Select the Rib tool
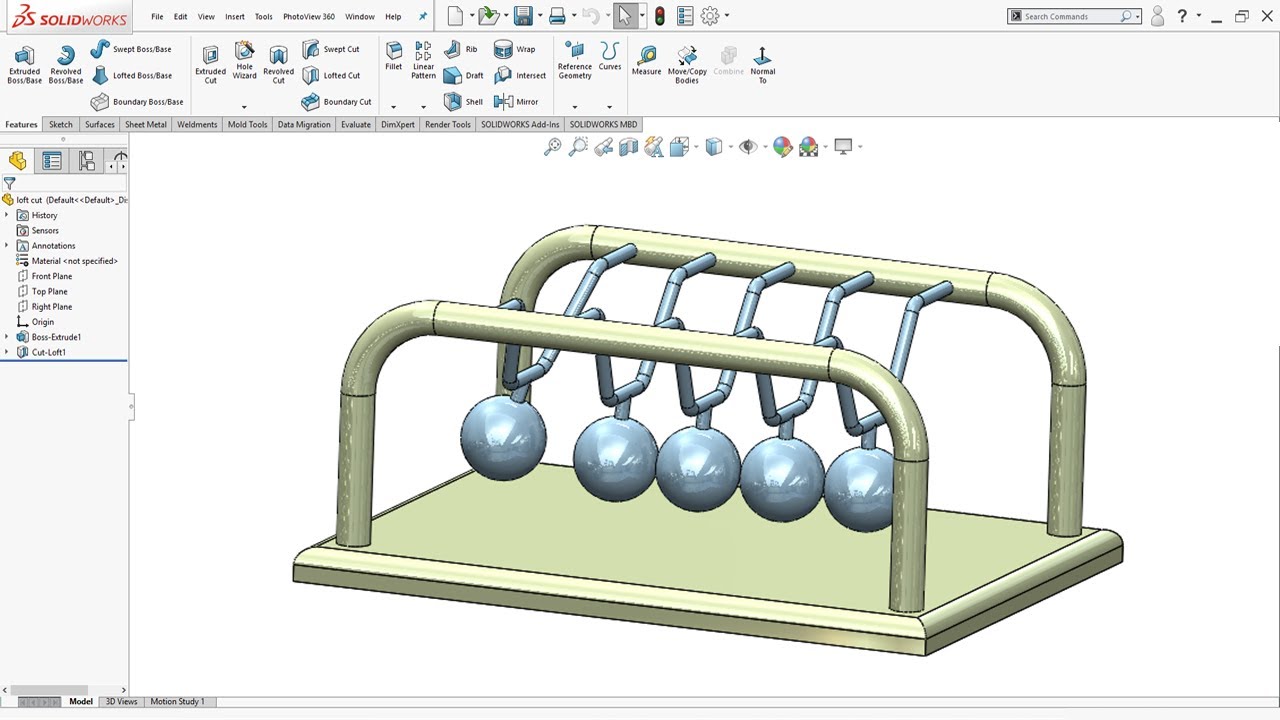This screenshot has height=720, width=1280. (461, 49)
